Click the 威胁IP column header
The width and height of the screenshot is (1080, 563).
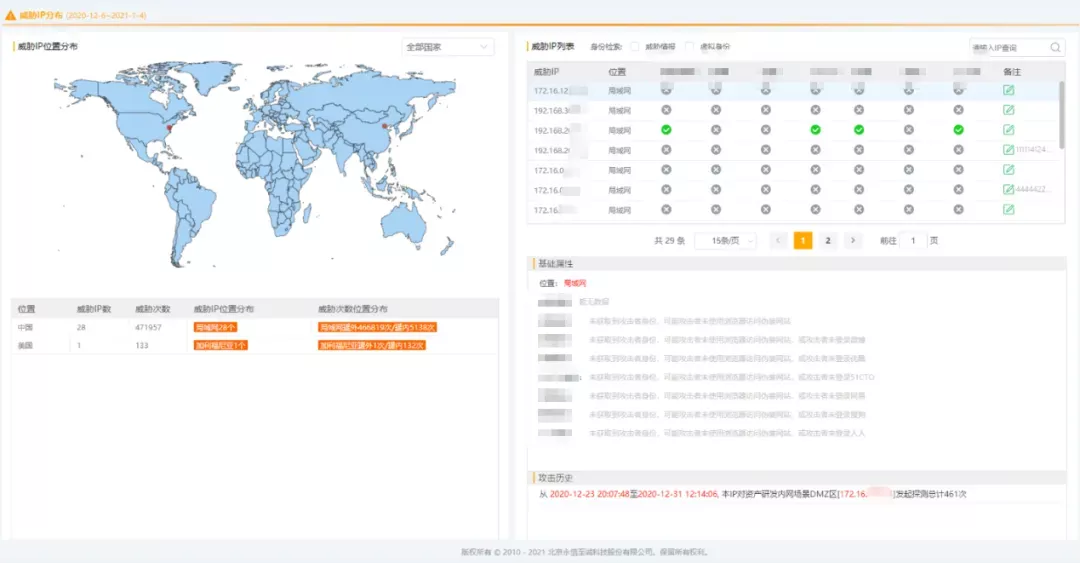tap(546, 72)
